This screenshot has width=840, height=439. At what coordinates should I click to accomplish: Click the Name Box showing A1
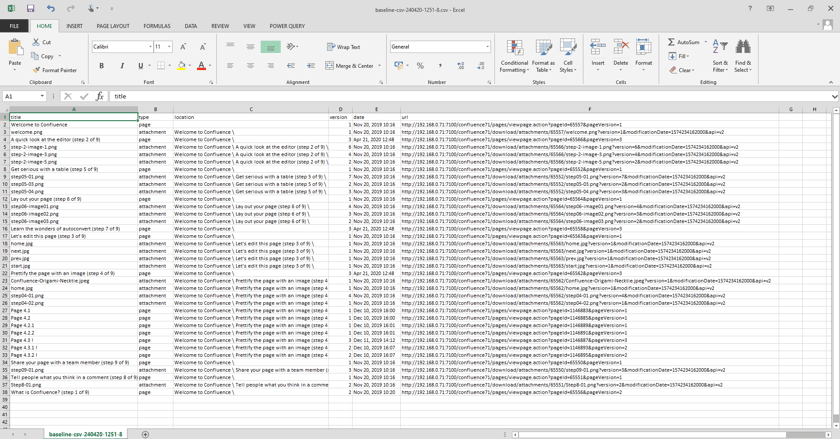(24, 96)
